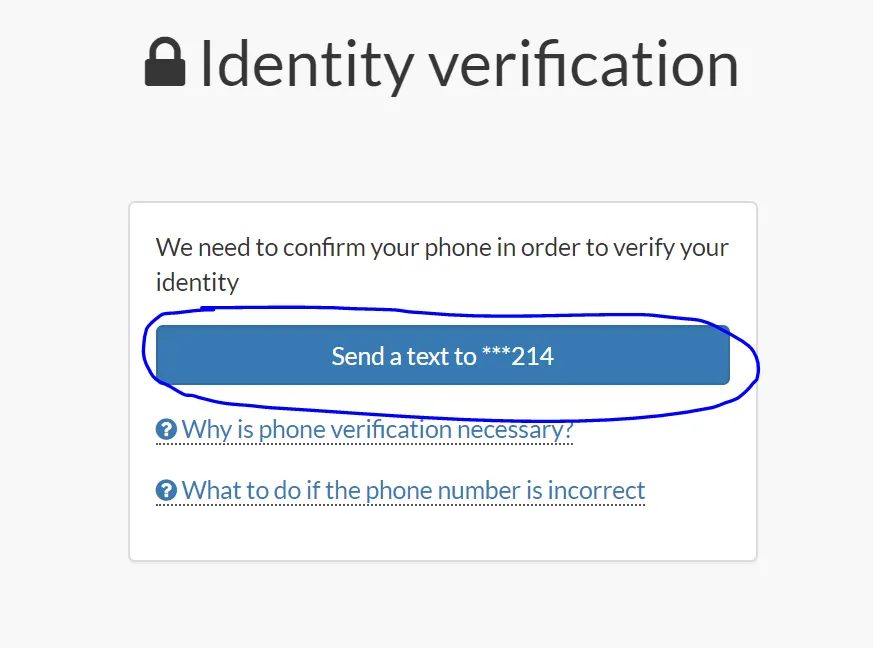Click the question icon before 'Why is phone verification'
Viewport: 873px width, 648px height.
pyautogui.click(x=166, y=431)
